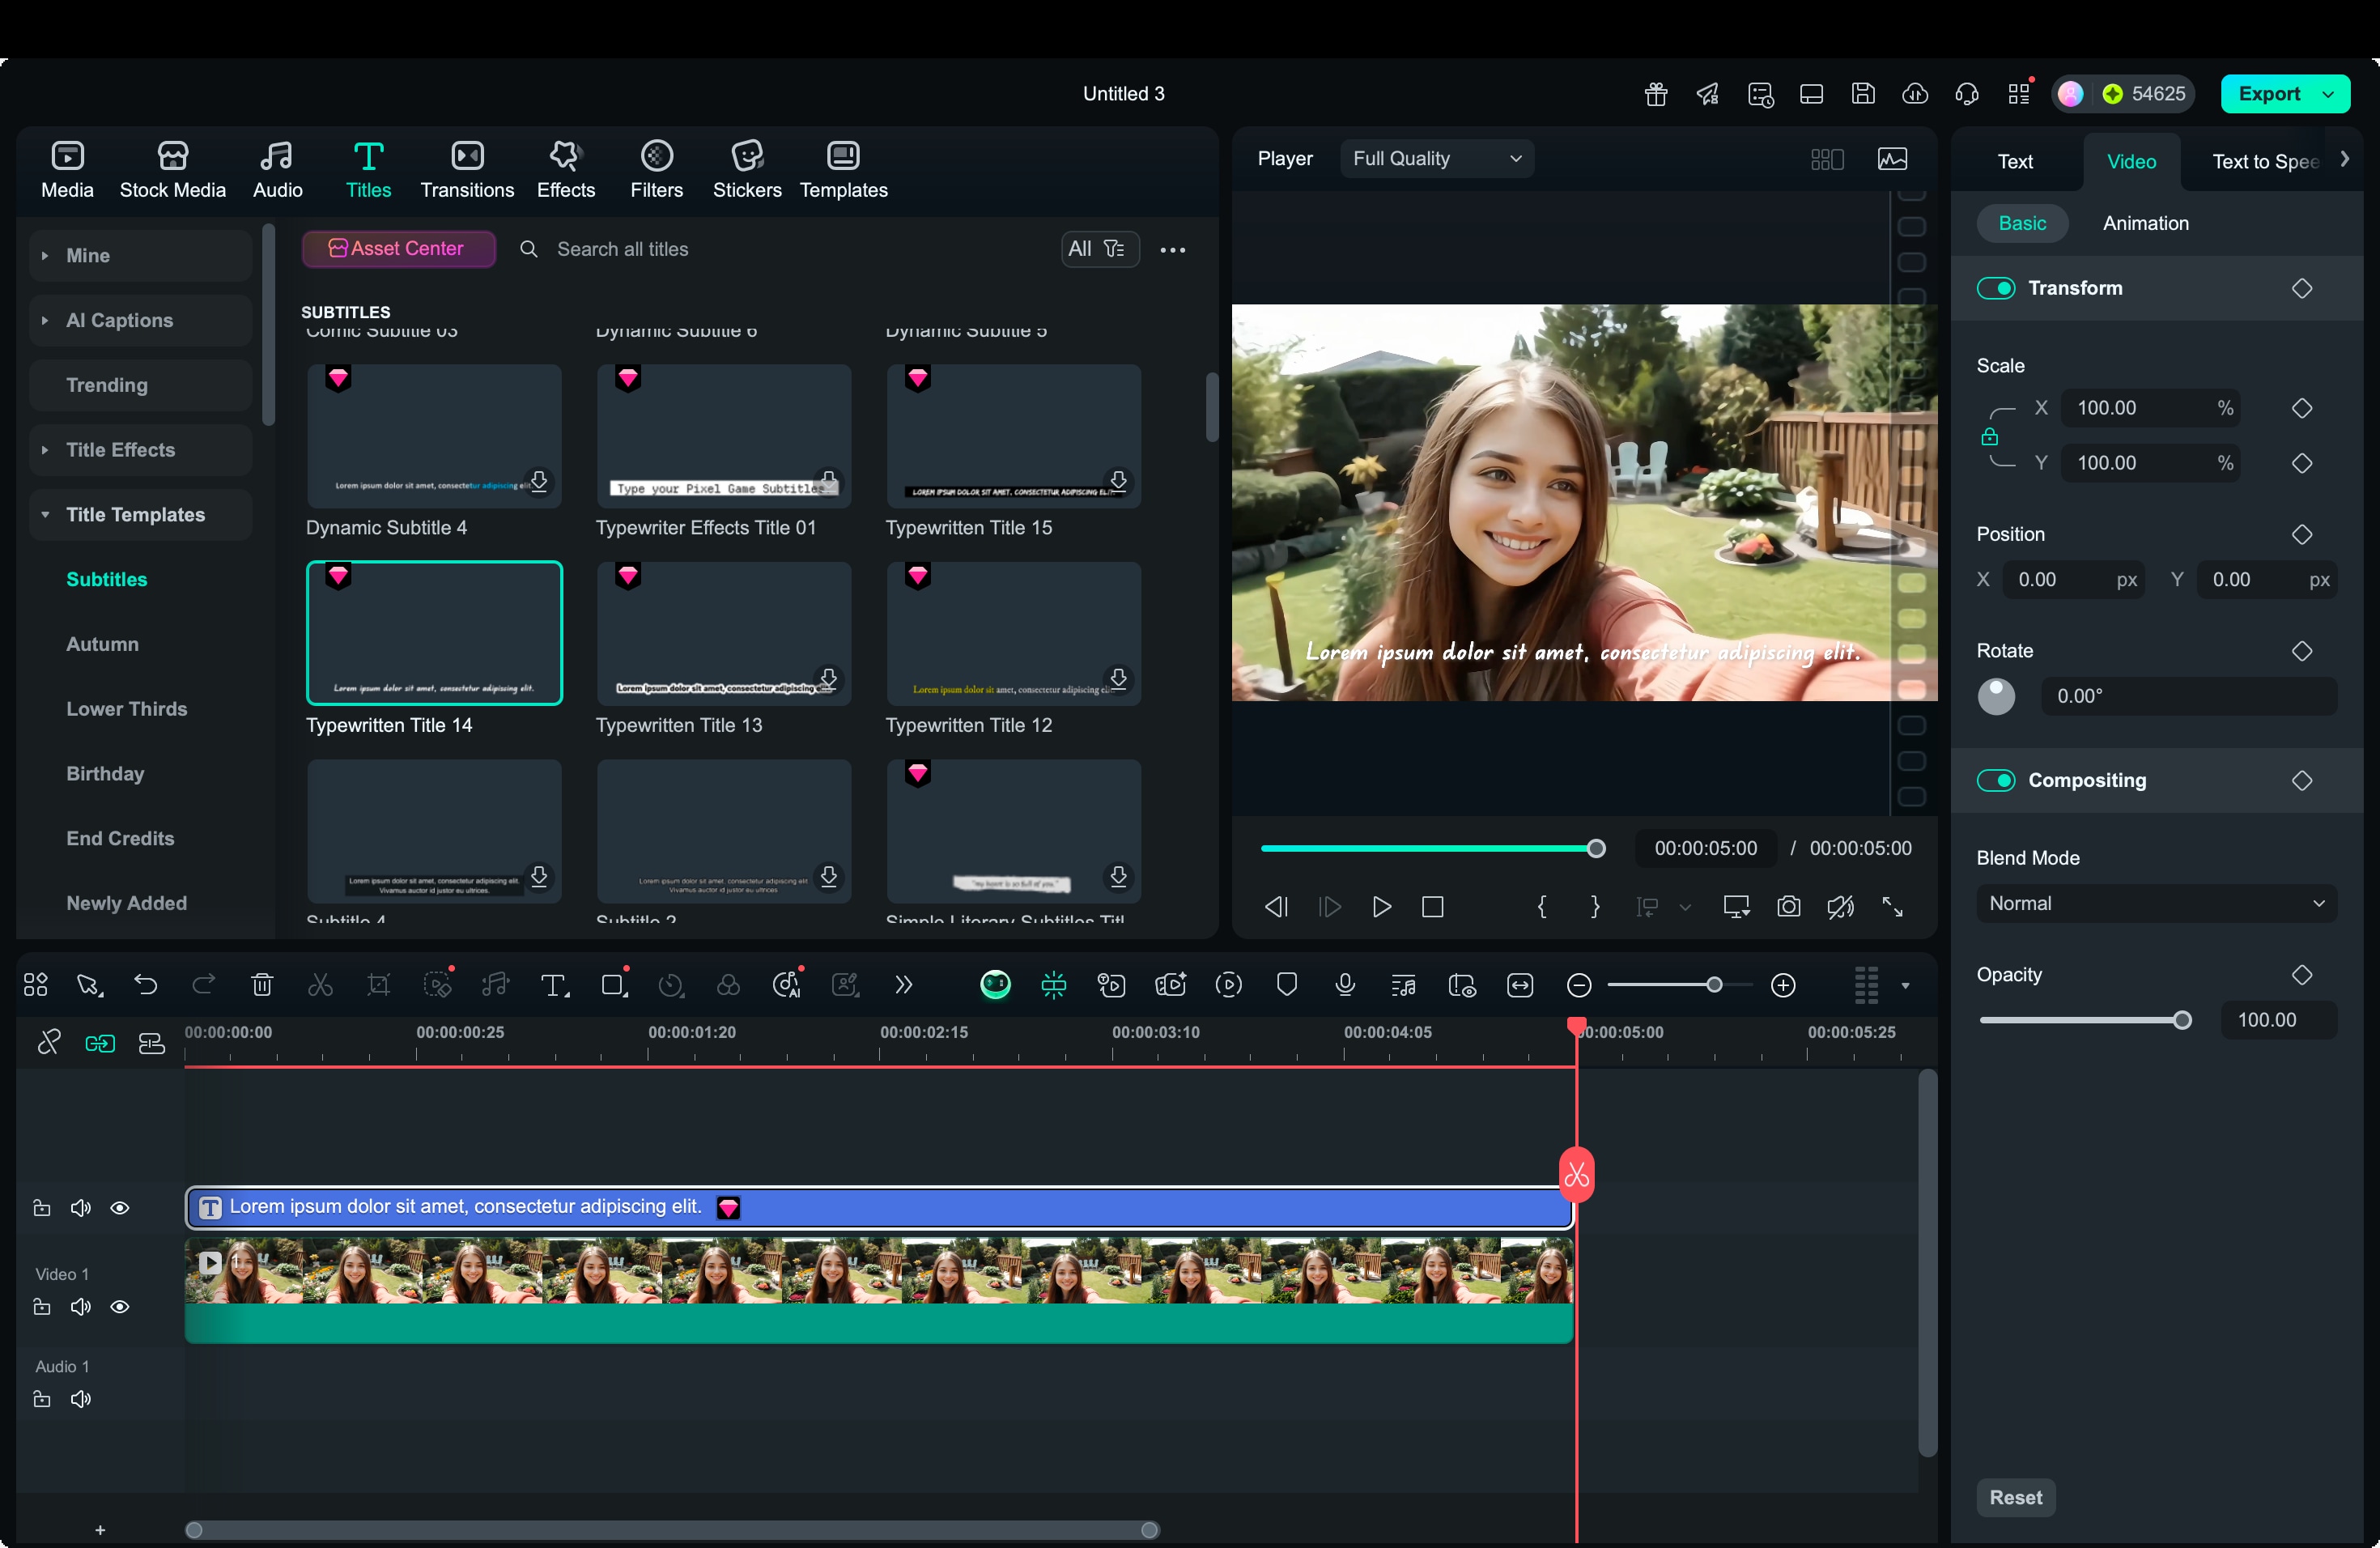Select the add text tool in timeline toolbar

(554, 985)
